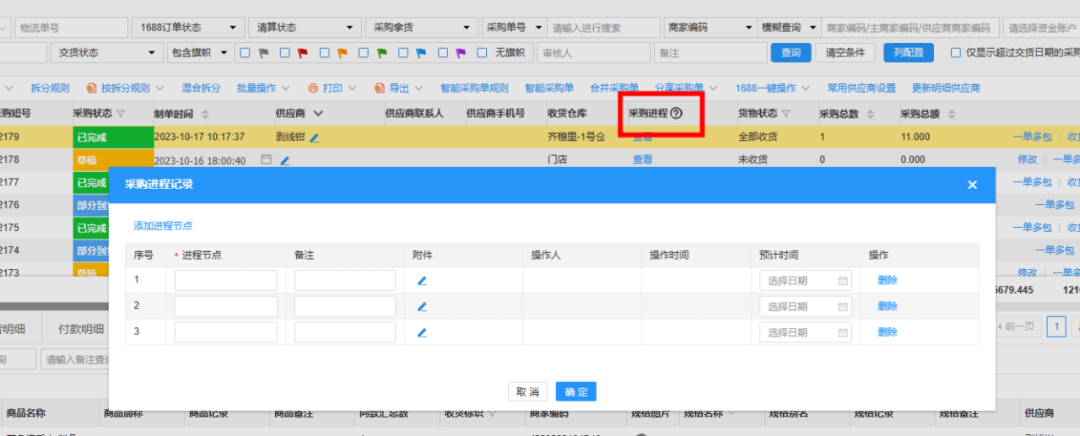Viewport: 1080px width, 436px height.
Task: Open 常用供应商设置
Action: click(x=862, y=88)
